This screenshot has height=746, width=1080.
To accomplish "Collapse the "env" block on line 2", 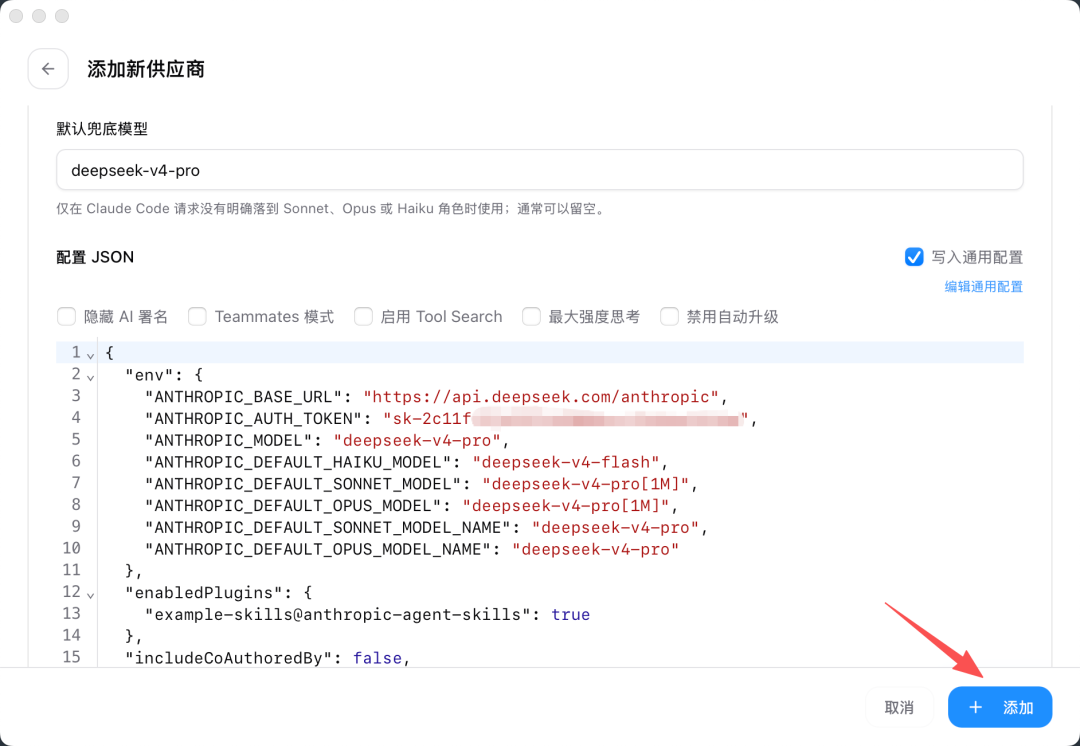I will coord(90,377).
